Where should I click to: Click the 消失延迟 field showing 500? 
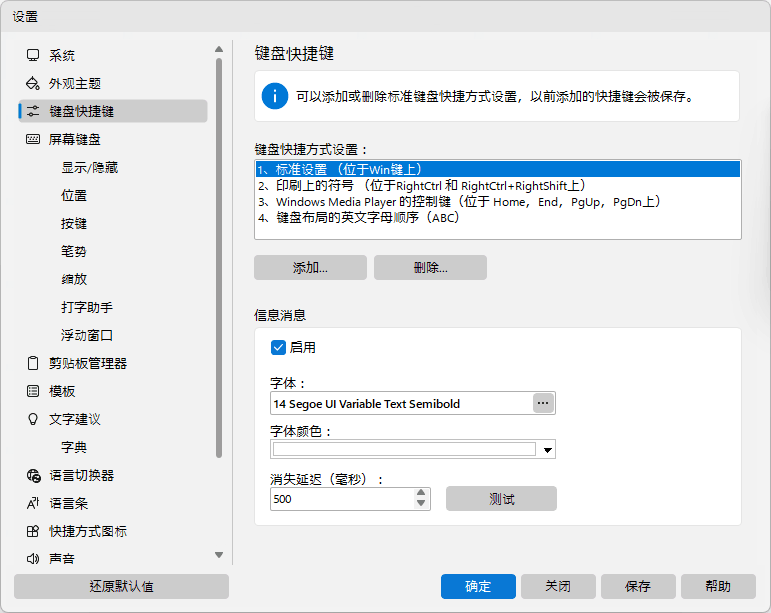(343, 499)
